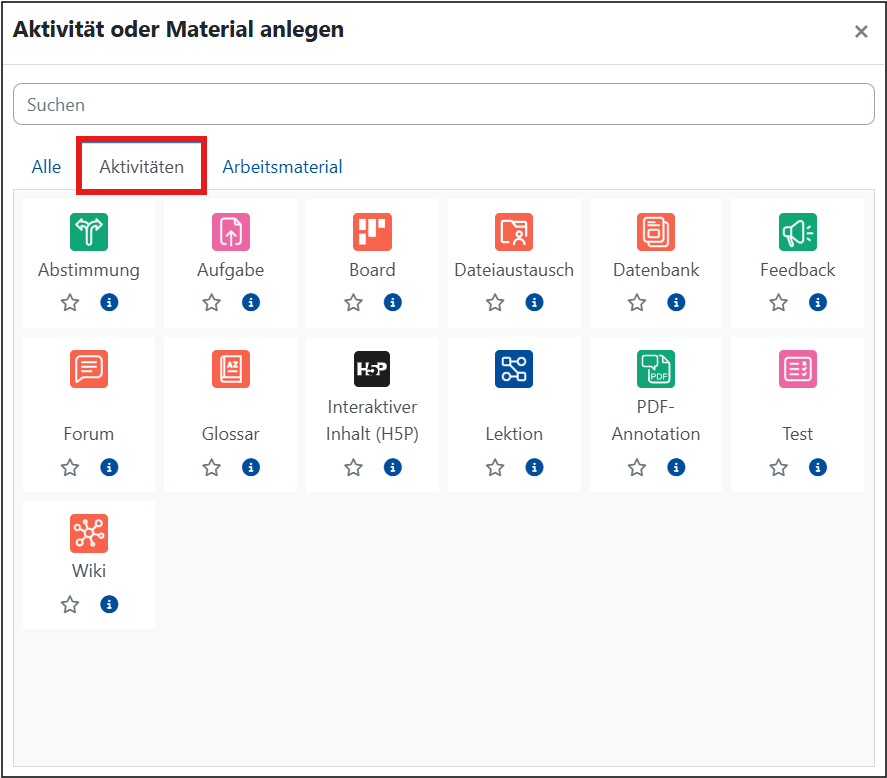The width and height of the screenshot is (887, 778).
Task: Show info for Dateiaustausch
Action: [534, 303]
